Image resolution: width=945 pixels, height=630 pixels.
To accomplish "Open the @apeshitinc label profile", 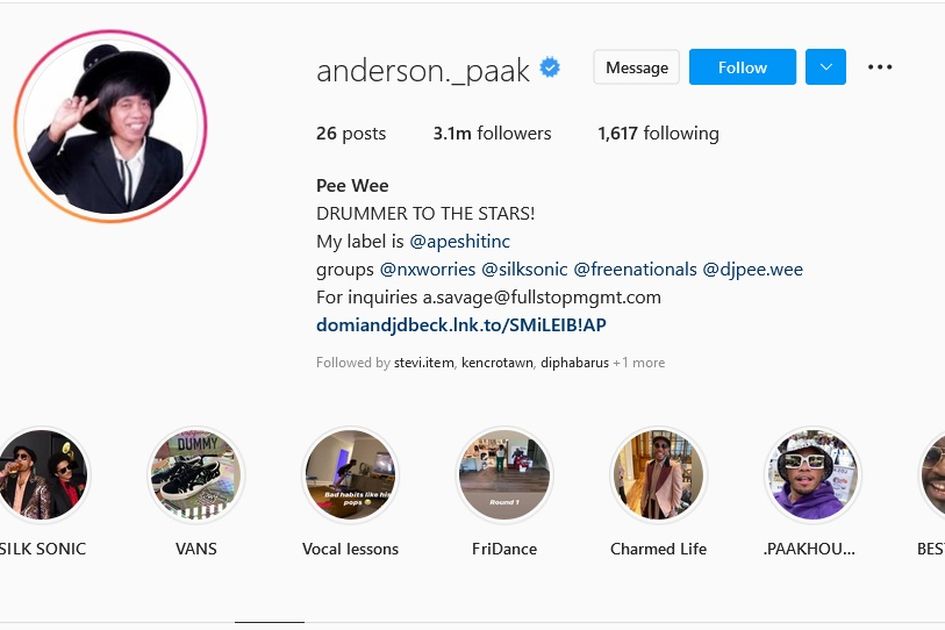I will tap(460, 242).
